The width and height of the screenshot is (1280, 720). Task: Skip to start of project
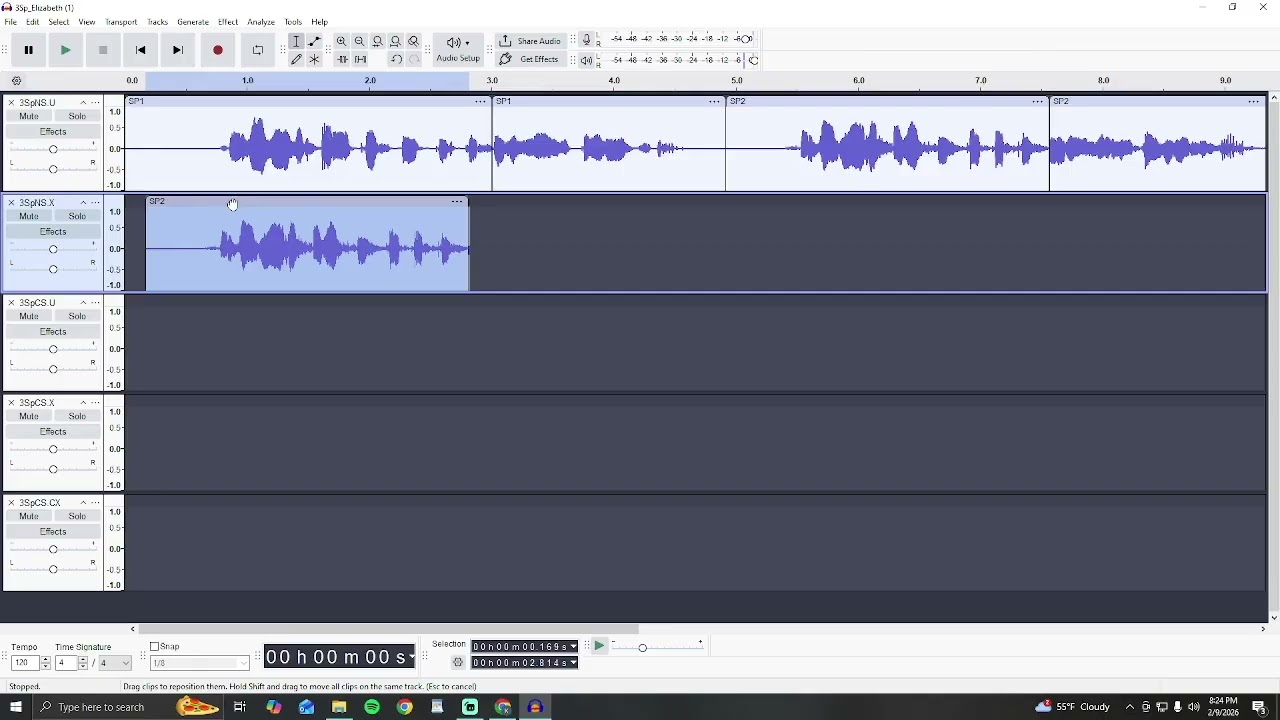point(141,50)
